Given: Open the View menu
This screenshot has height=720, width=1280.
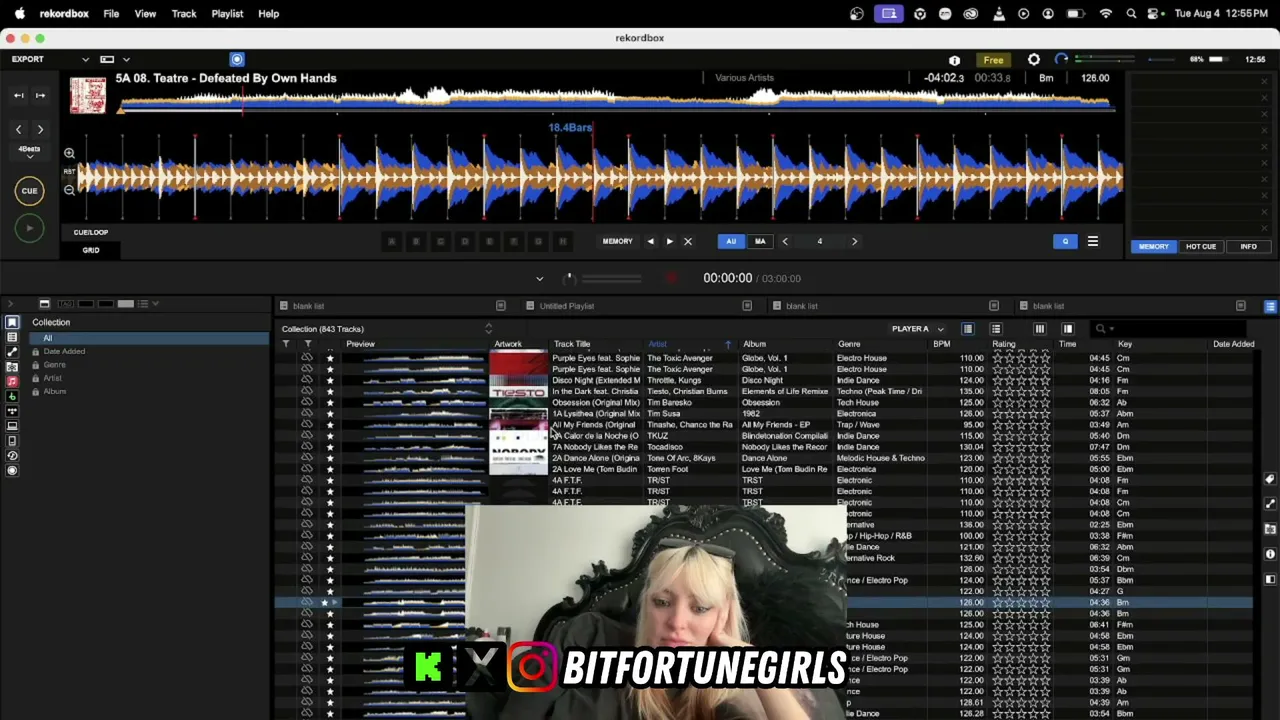Looking at the screenshot, I should coord(145,14).
